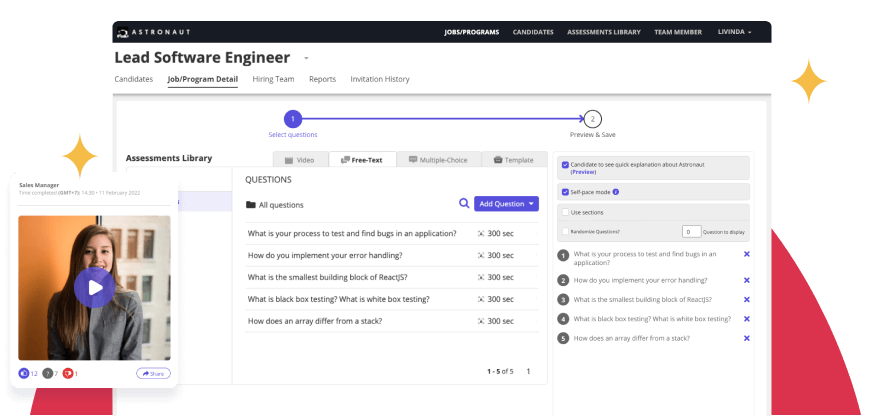Screen dimensions: 879x416
Task: Click the Question to display number field
Action: coord(692,232)
